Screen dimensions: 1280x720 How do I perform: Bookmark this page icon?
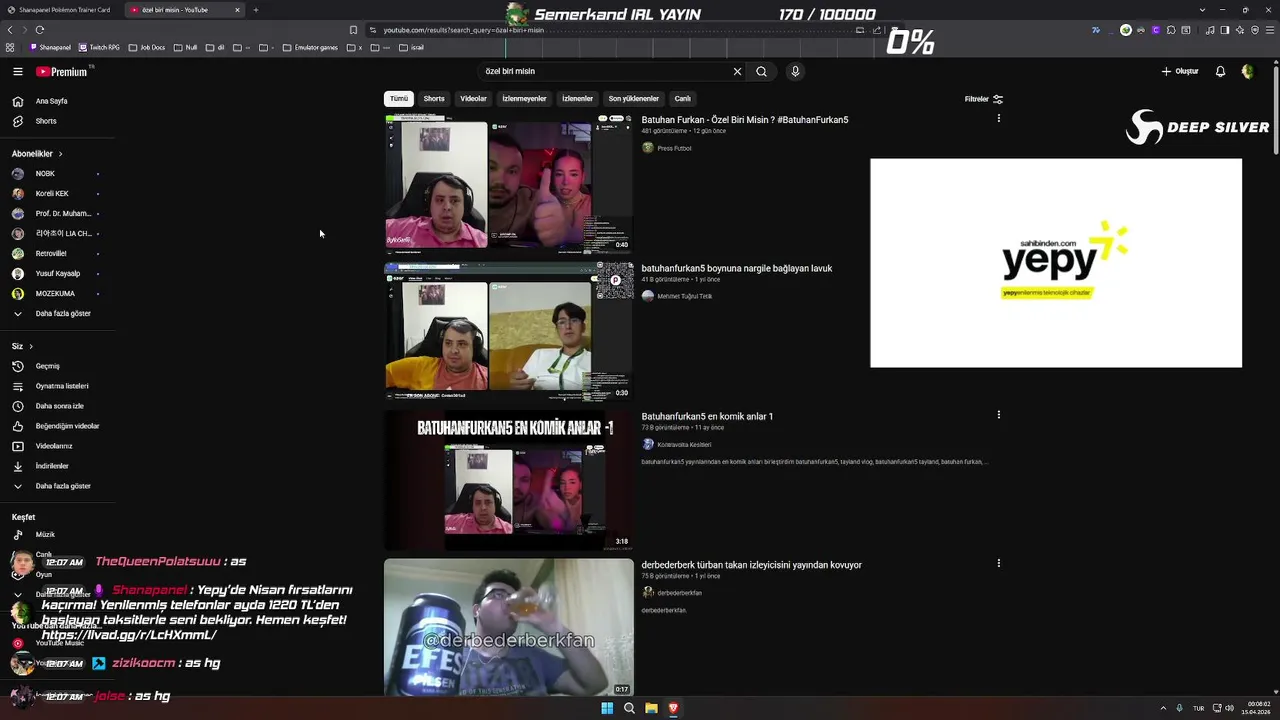click(353, 30)
